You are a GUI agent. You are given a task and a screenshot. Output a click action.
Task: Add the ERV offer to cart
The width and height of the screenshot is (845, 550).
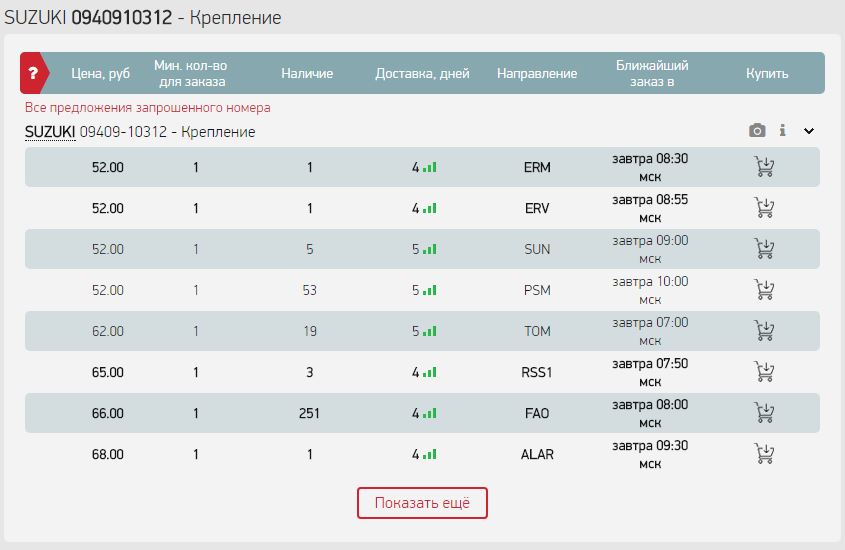(765, 208)
